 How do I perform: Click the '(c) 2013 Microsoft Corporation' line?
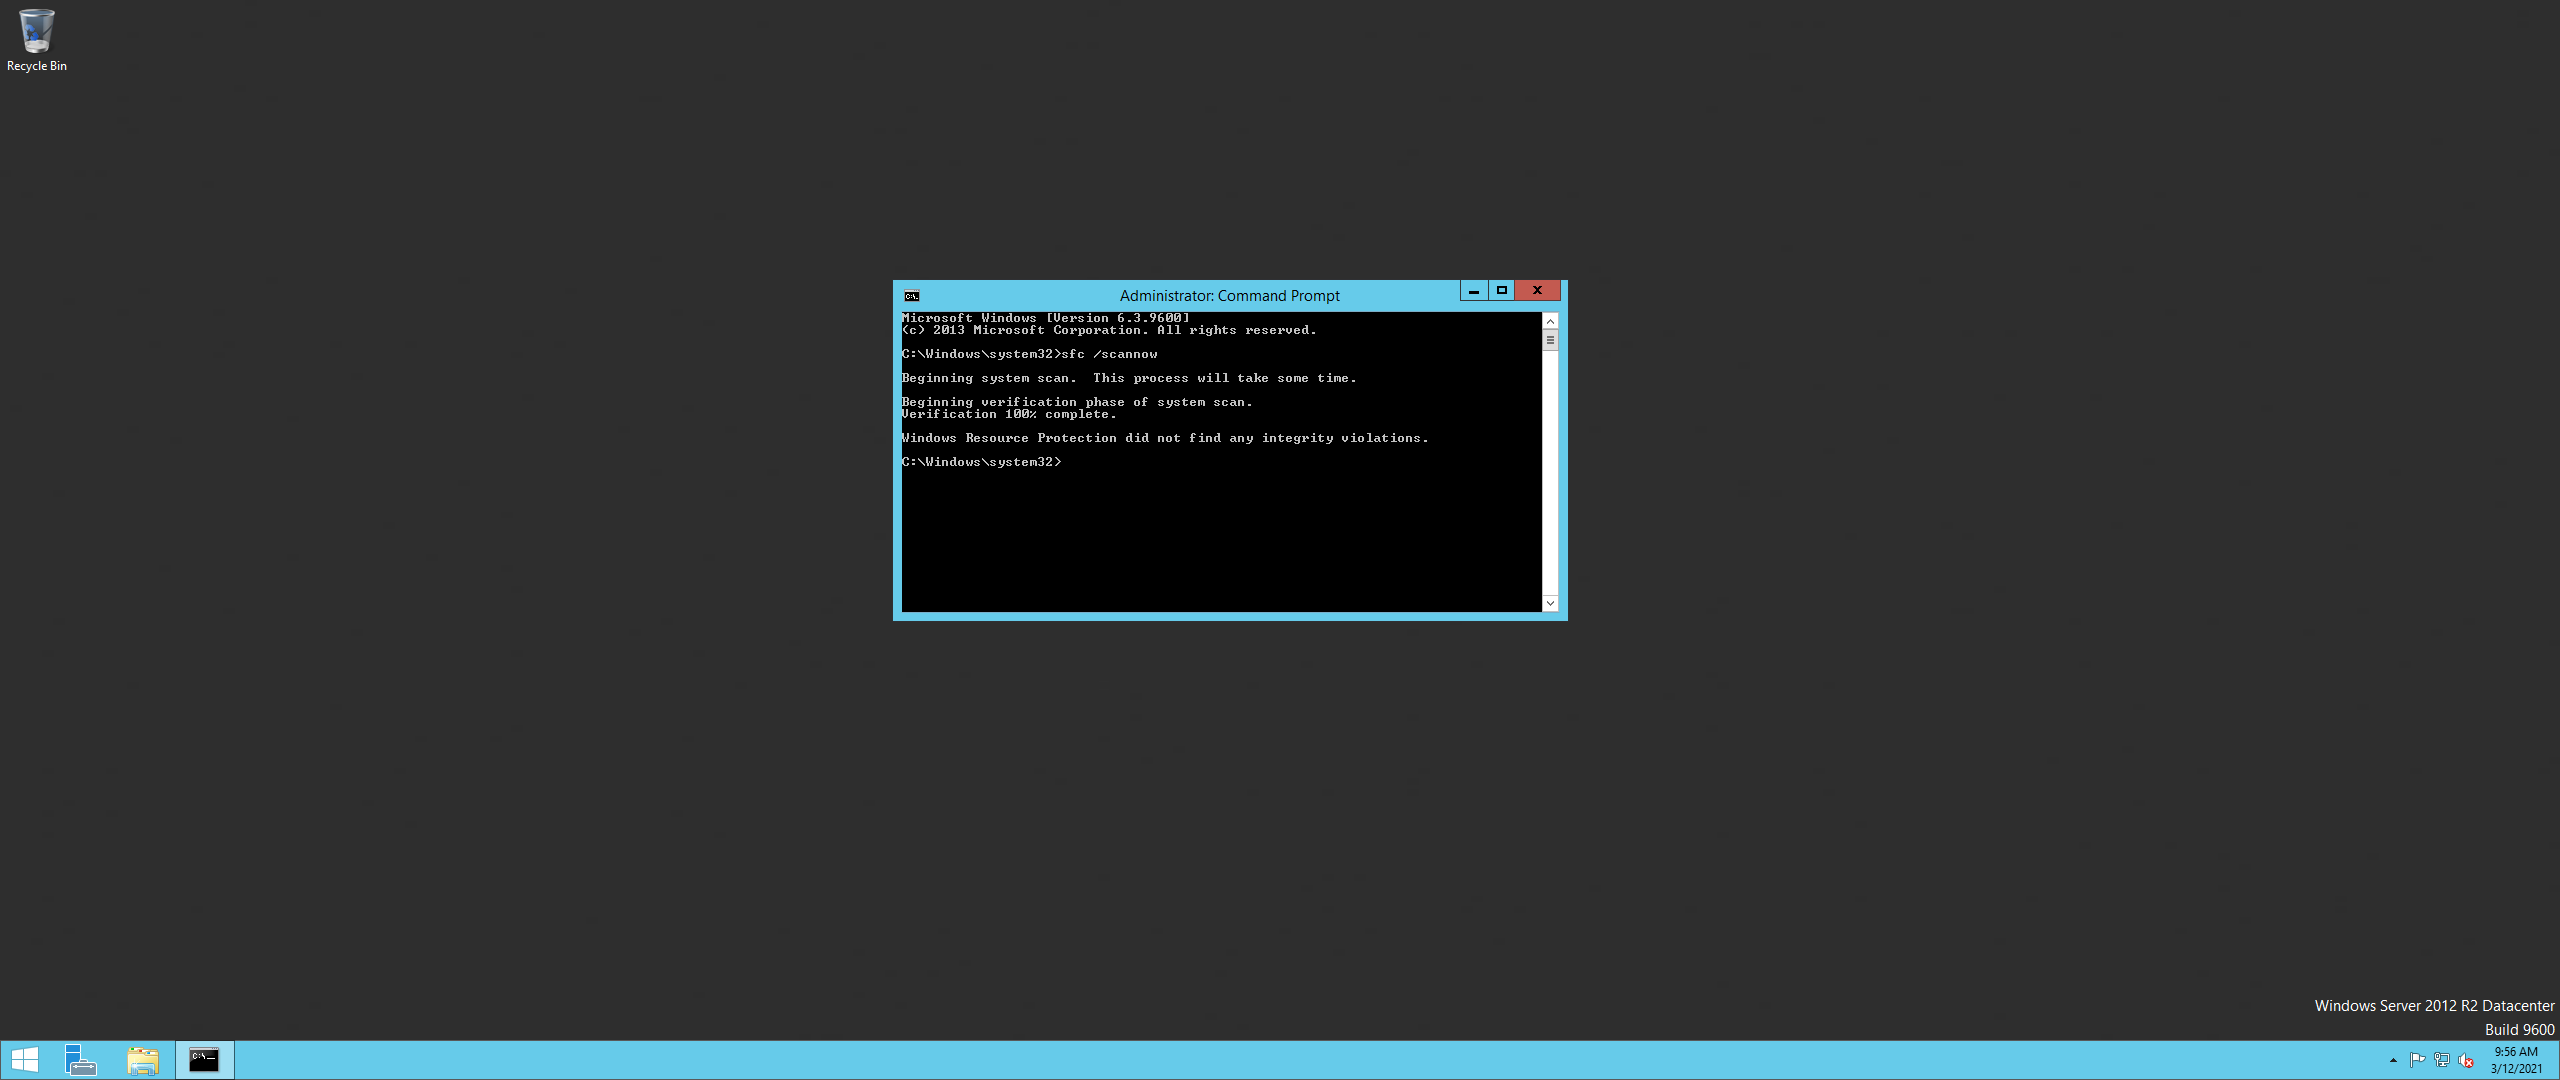pyautogui.click(x=1109, y=330)
